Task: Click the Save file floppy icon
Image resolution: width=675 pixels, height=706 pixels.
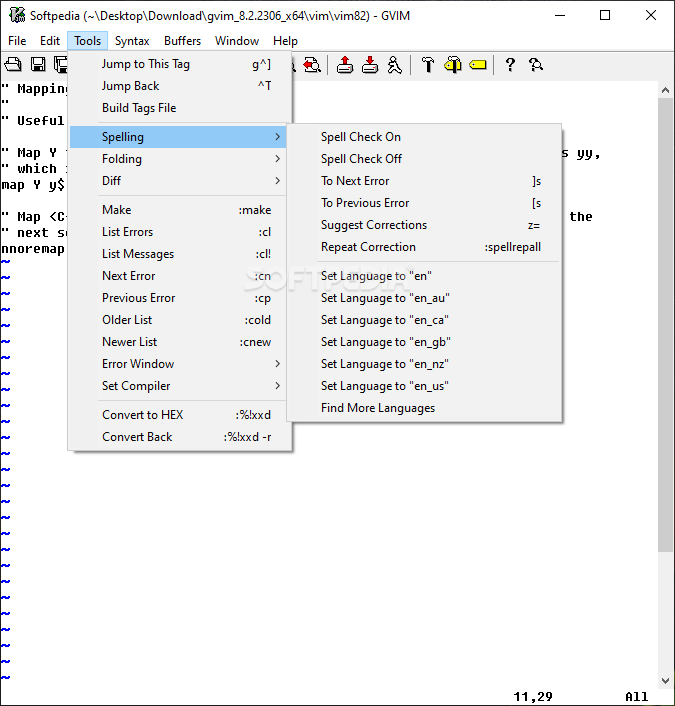Action: (x=38, y=65)
